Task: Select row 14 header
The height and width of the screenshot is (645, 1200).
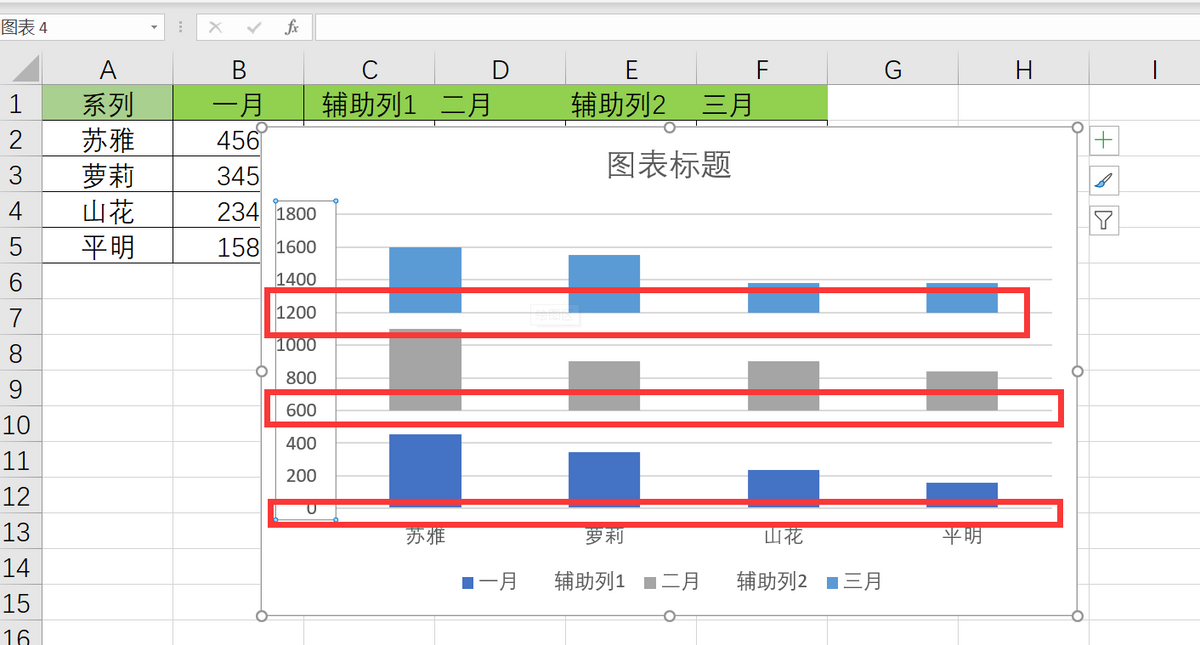Action: [21, 568]
